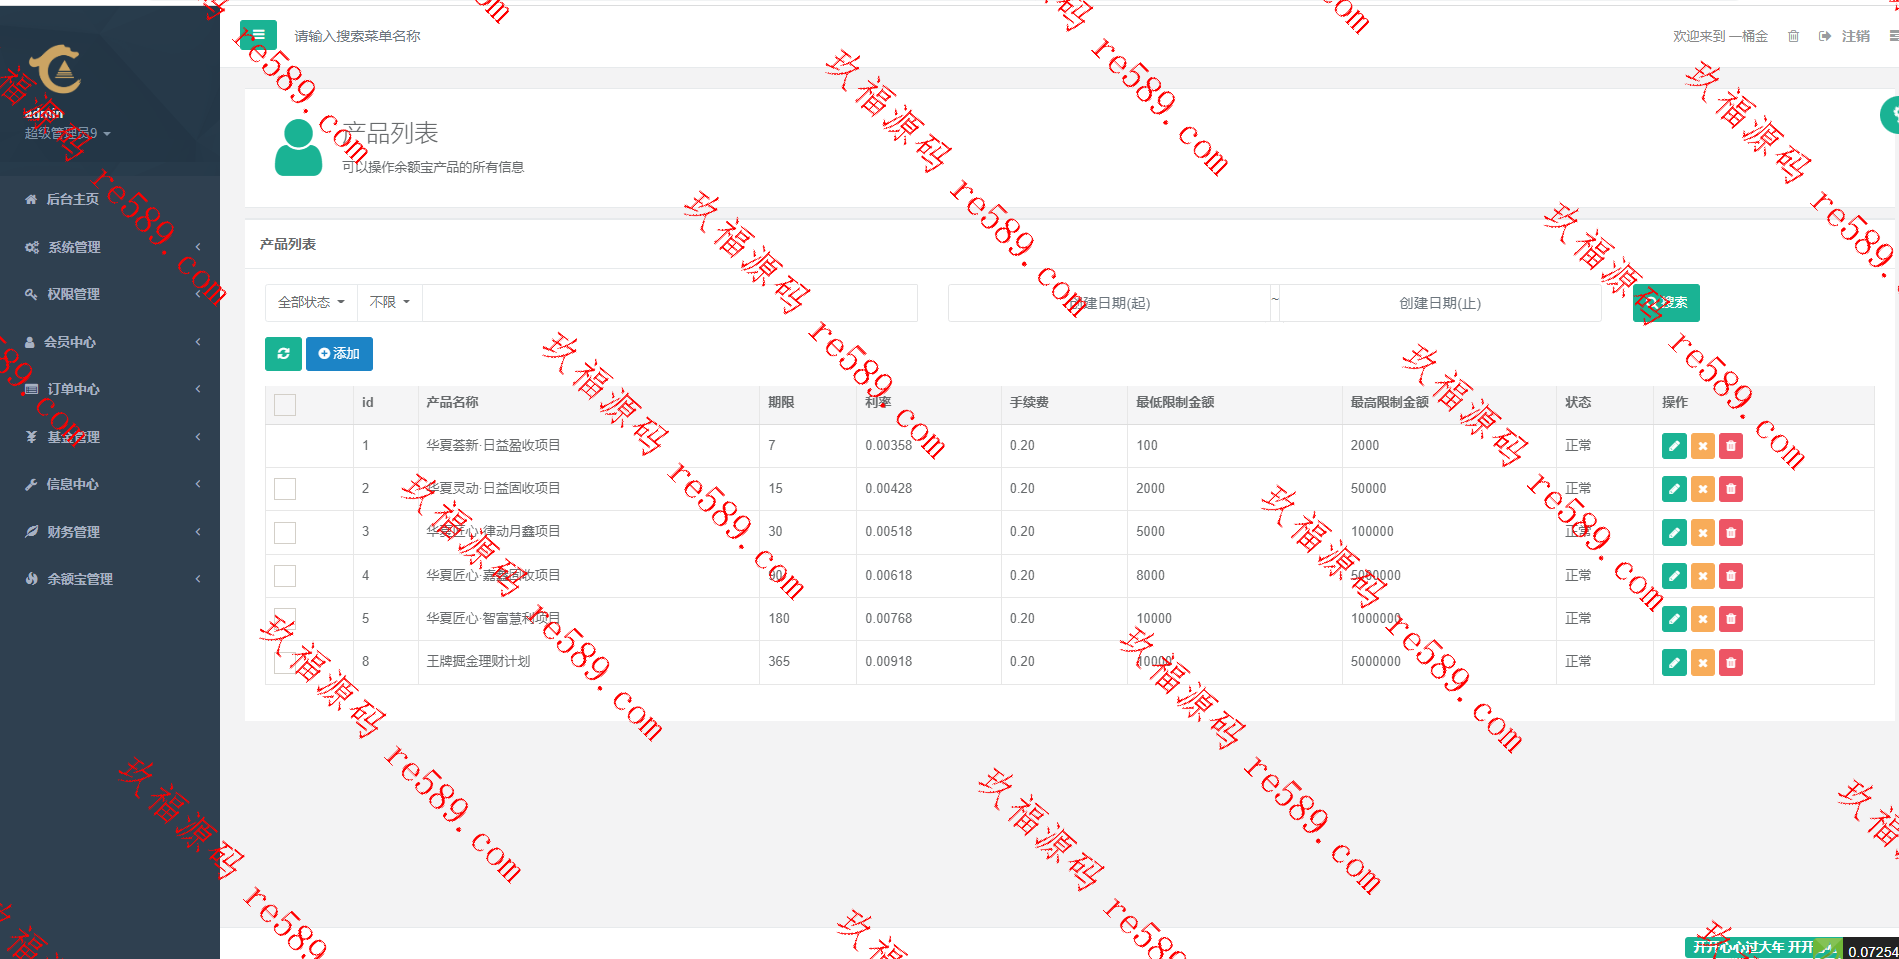
Task: Toggle the select-all checkbox in table header
Action: [285, 405]
